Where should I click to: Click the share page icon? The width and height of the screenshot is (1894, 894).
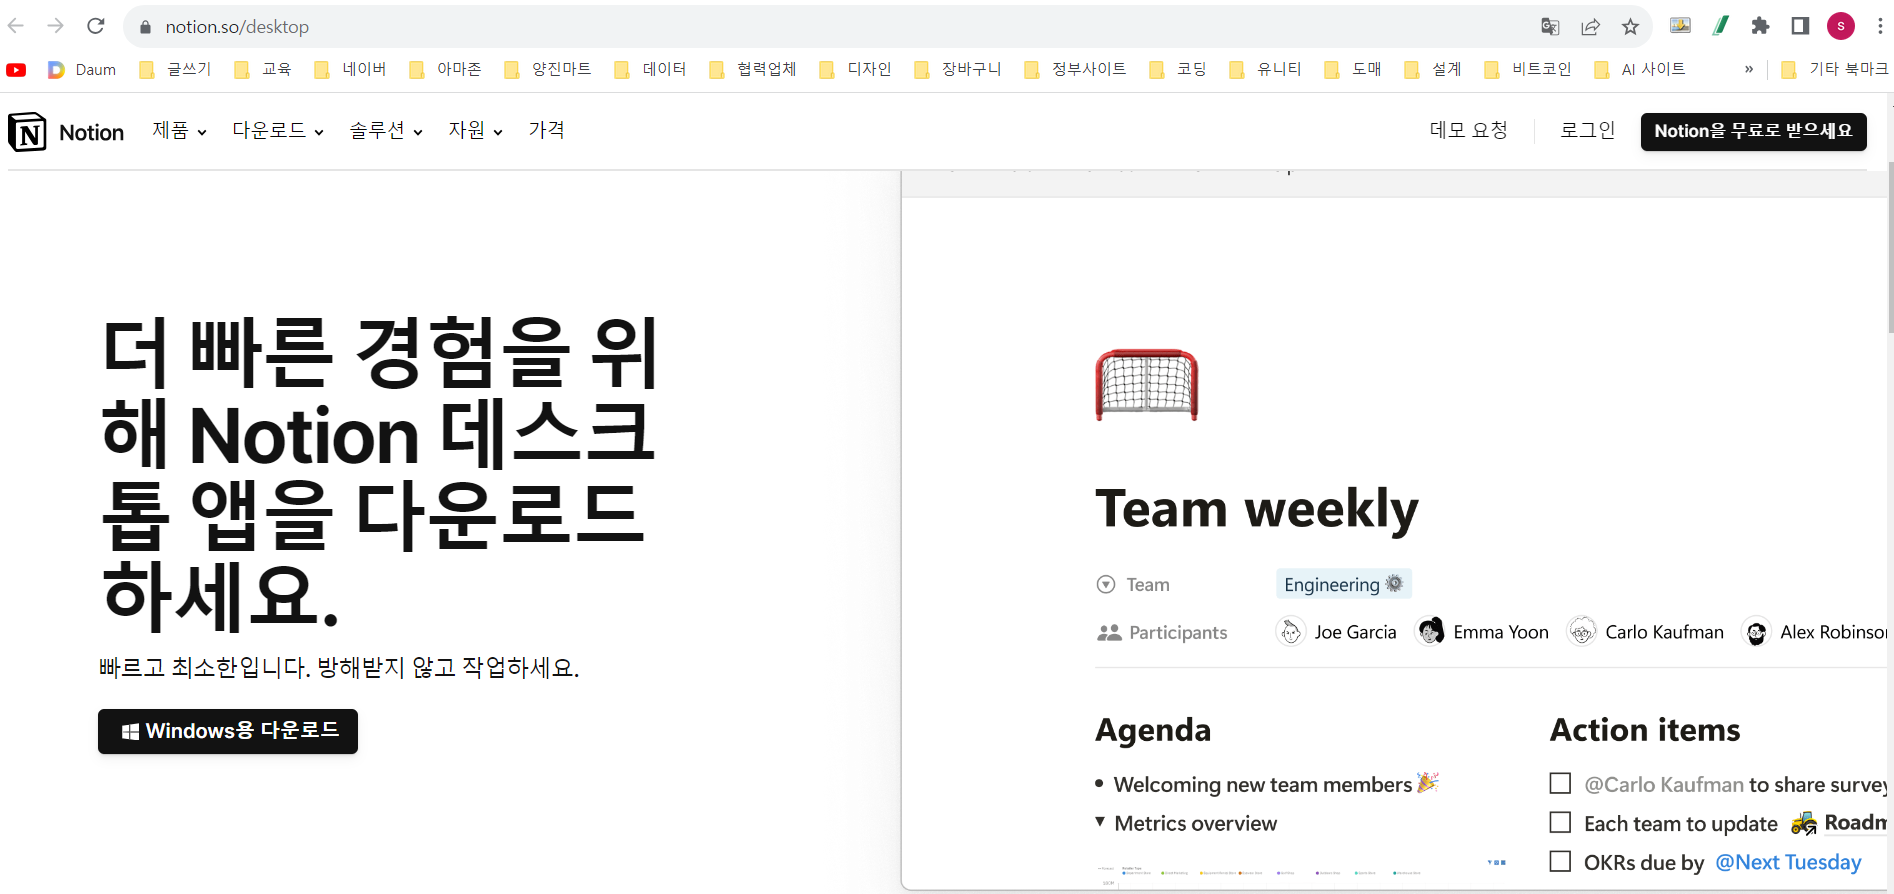coord(1590,27)
